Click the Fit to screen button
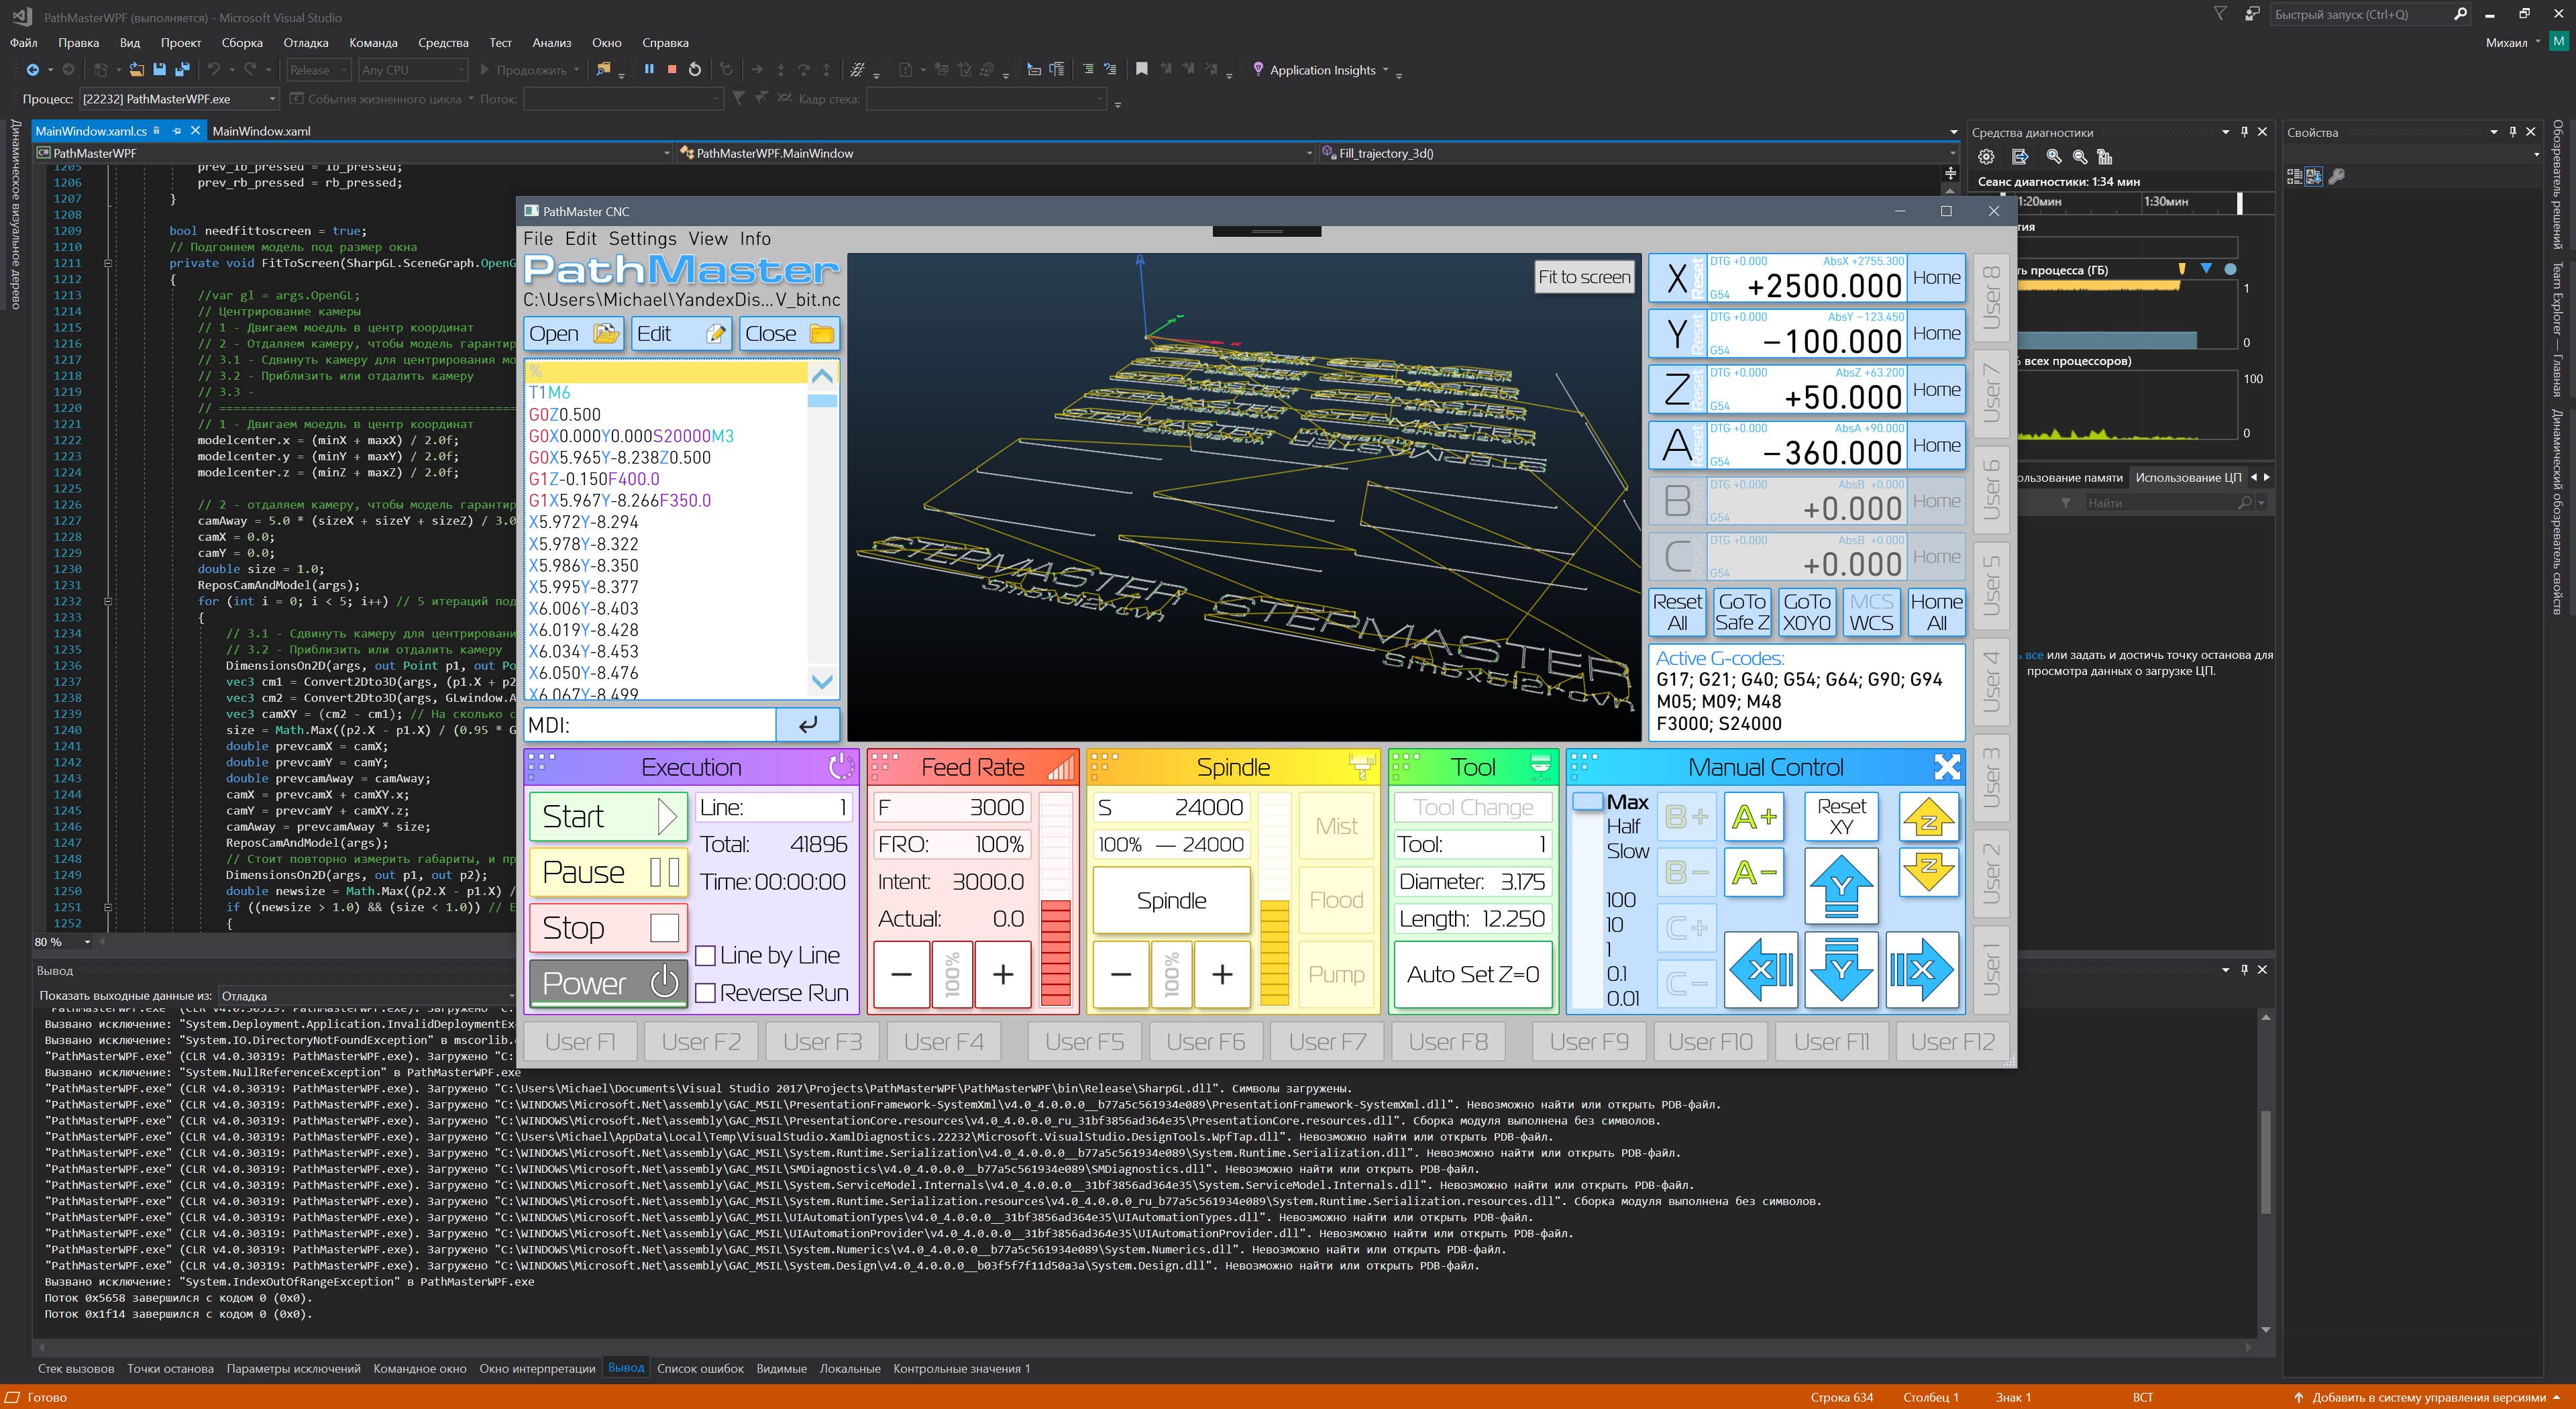This screenshot has height=1409, width=2576. point(1584,277)
